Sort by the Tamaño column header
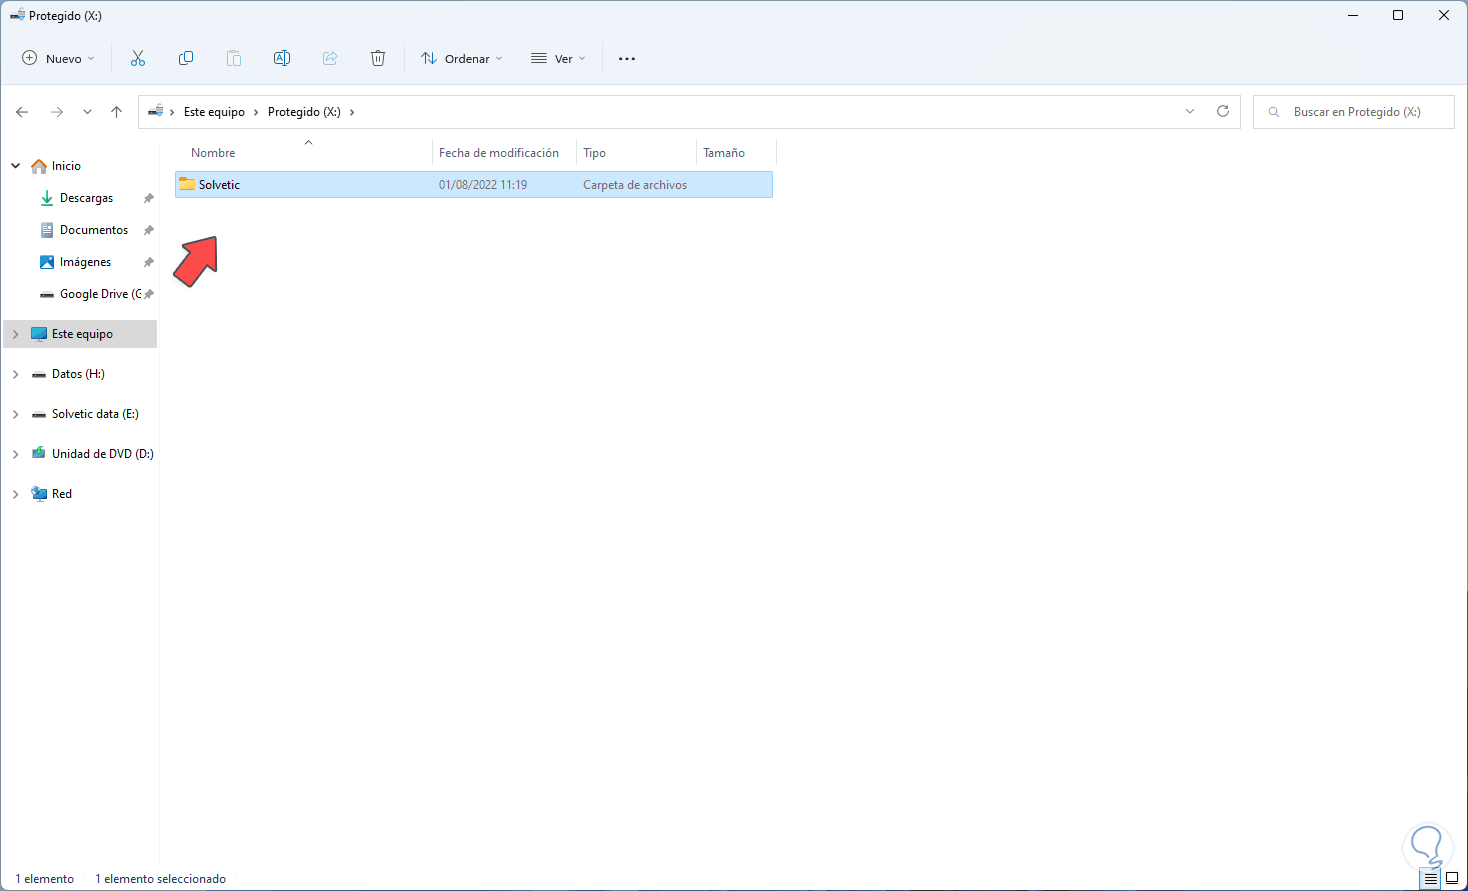Image resolution: width=1468 pixels, height=891 pixels. [724, 153]
